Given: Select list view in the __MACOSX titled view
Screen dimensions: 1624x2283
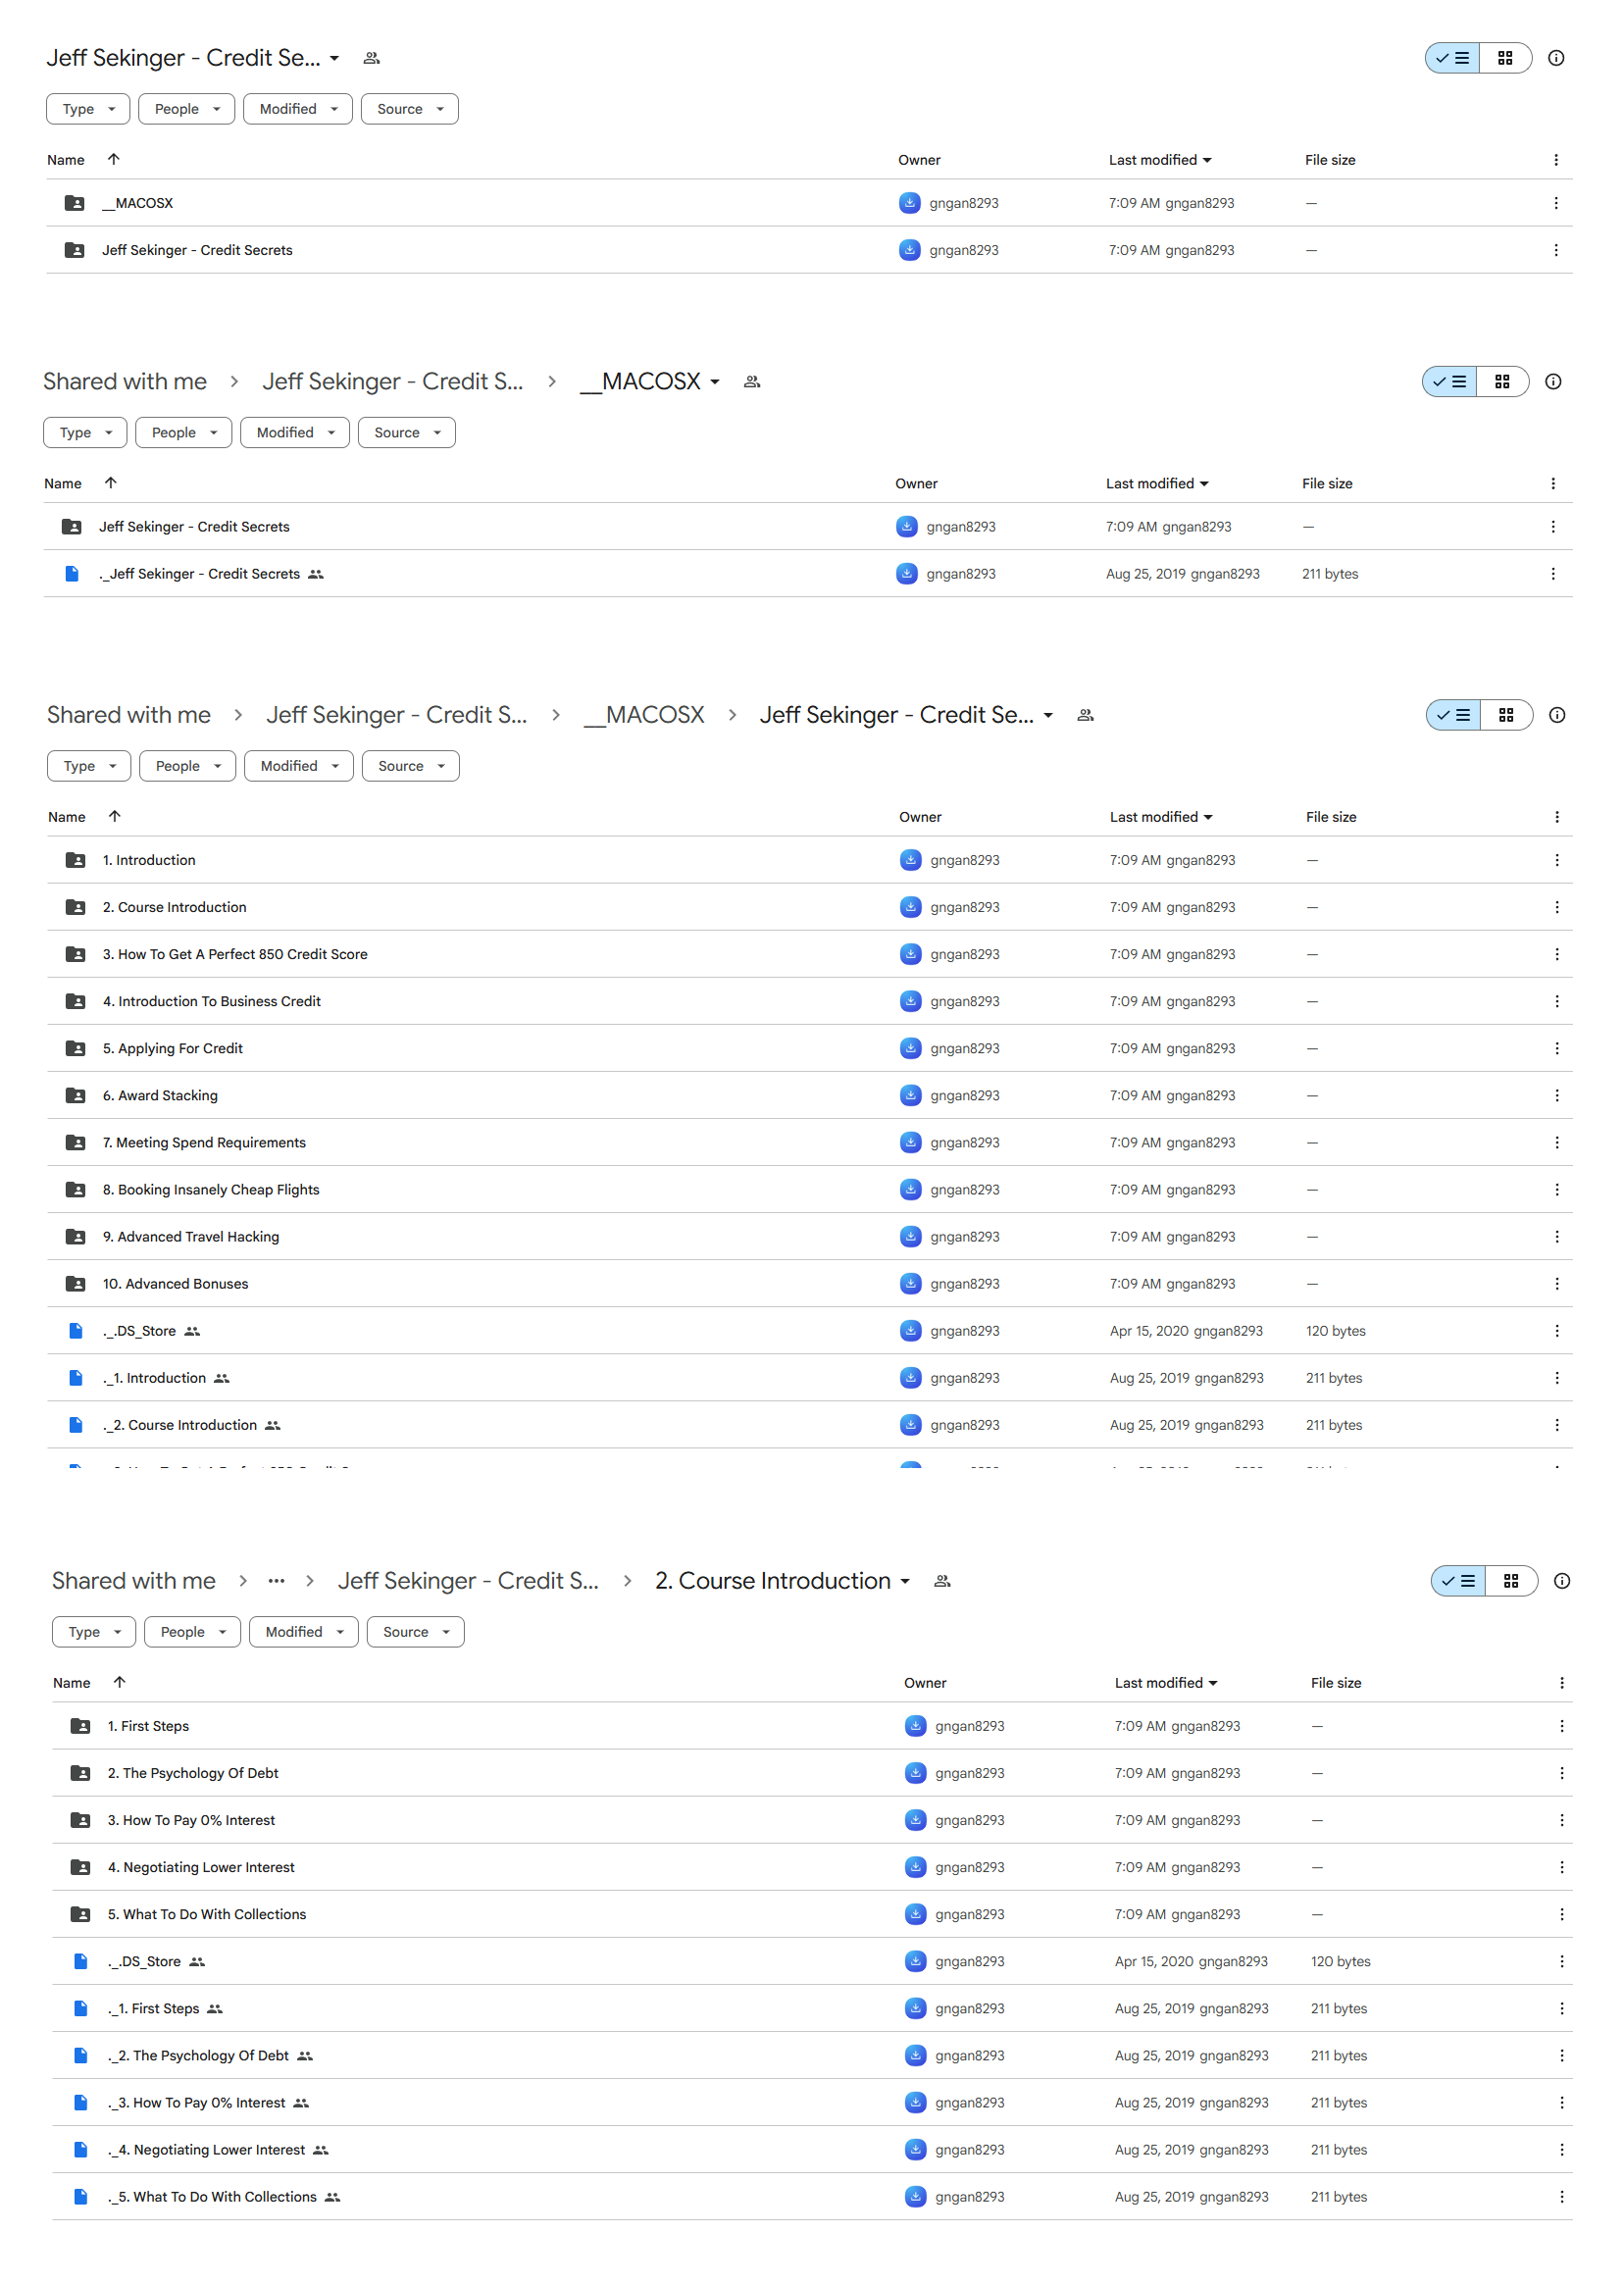Looking at the screenshot, I should (1449, 381).
